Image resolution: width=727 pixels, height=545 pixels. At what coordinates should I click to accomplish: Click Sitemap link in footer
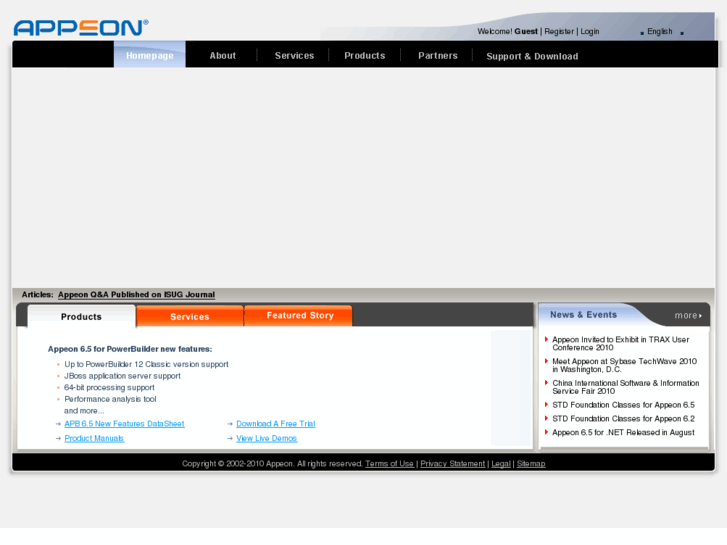[x=531, y=463]
